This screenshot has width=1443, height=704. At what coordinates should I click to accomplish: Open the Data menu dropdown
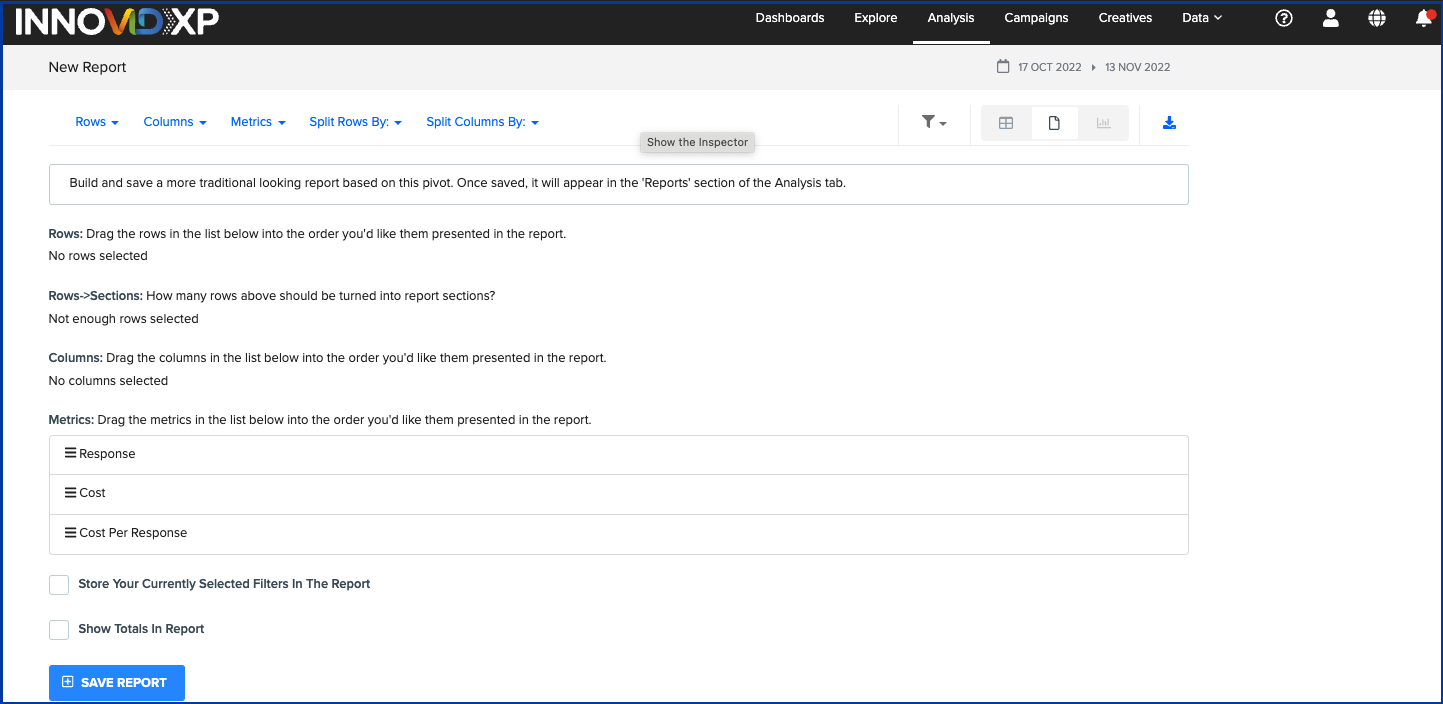point(1201,18)
